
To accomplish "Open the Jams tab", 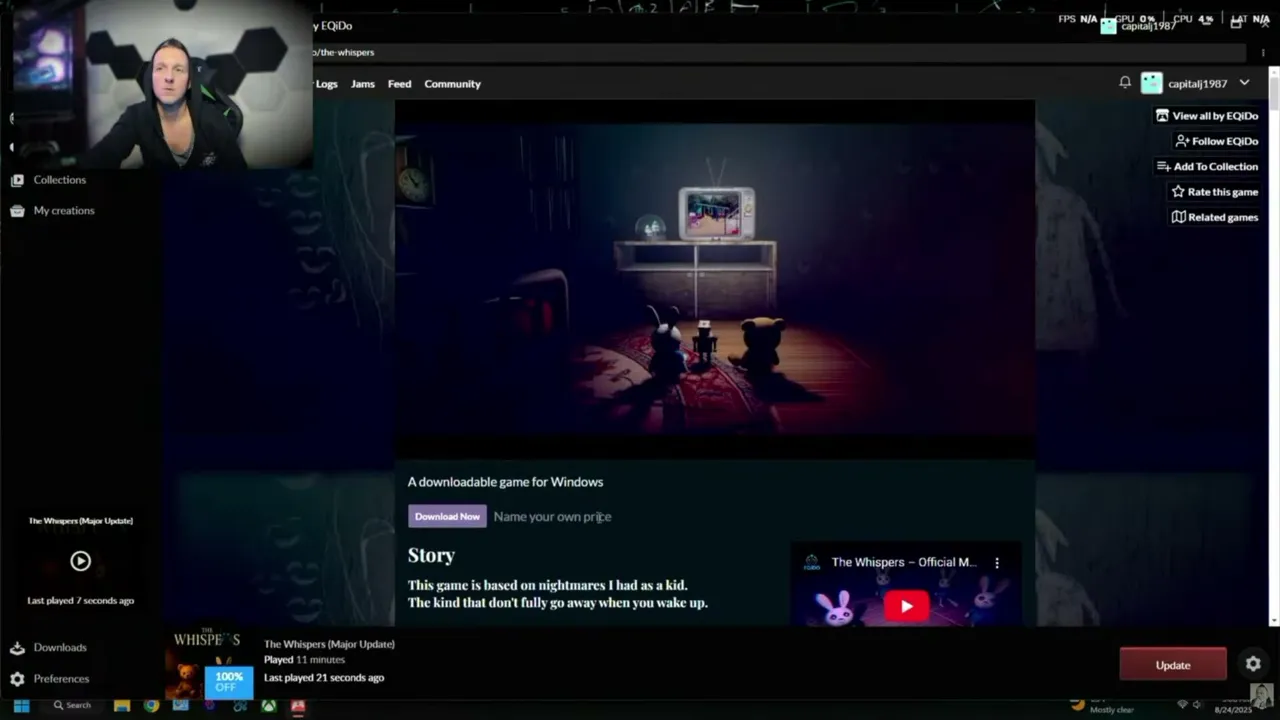I will (363, 84).
